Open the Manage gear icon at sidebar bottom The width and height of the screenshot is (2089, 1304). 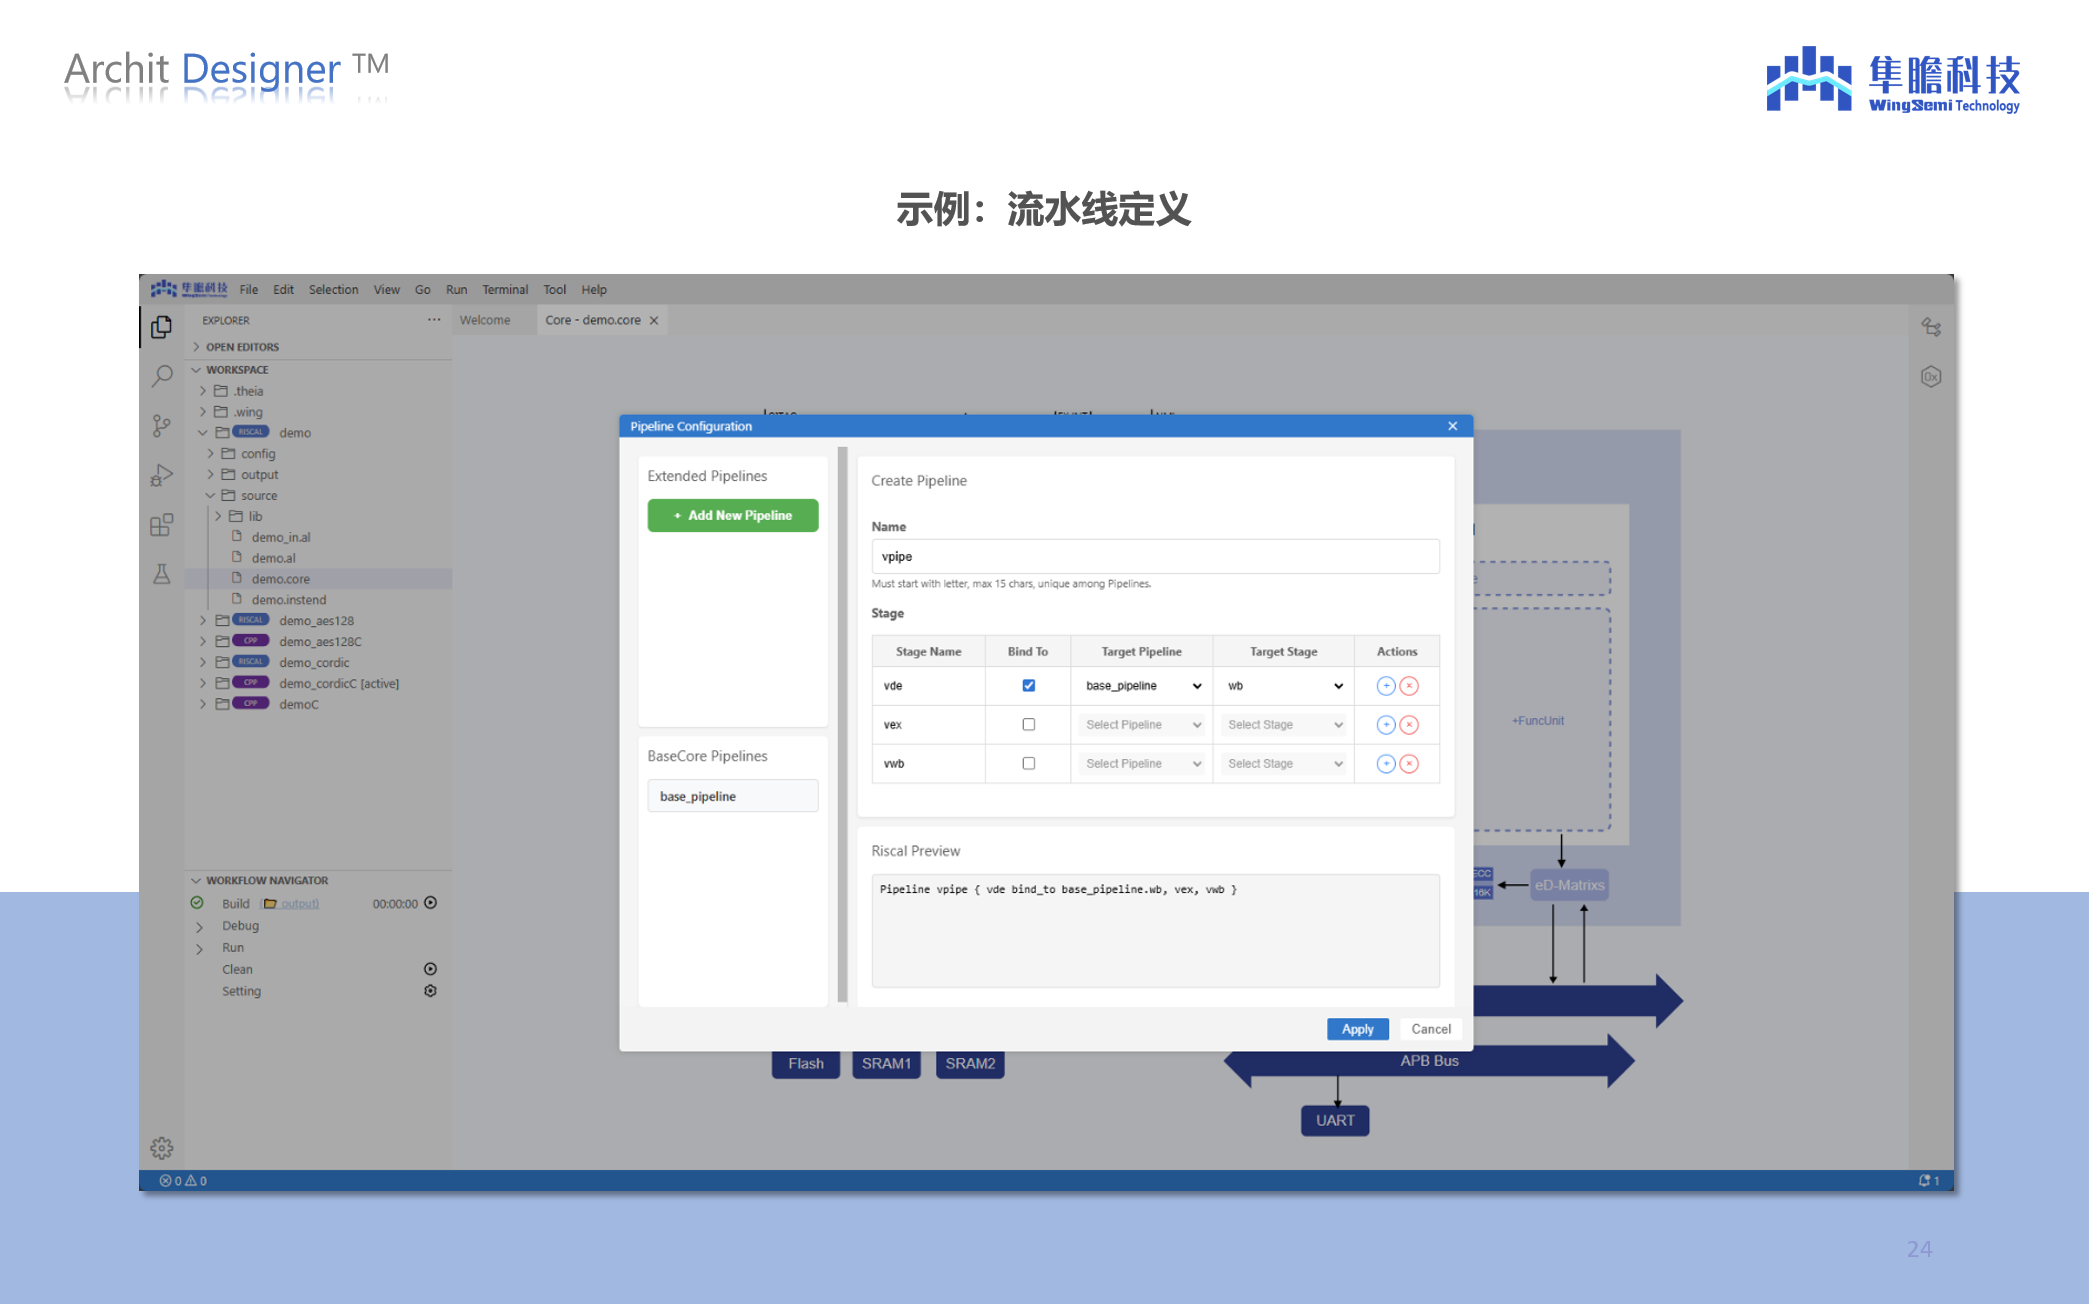[161, 1148]
